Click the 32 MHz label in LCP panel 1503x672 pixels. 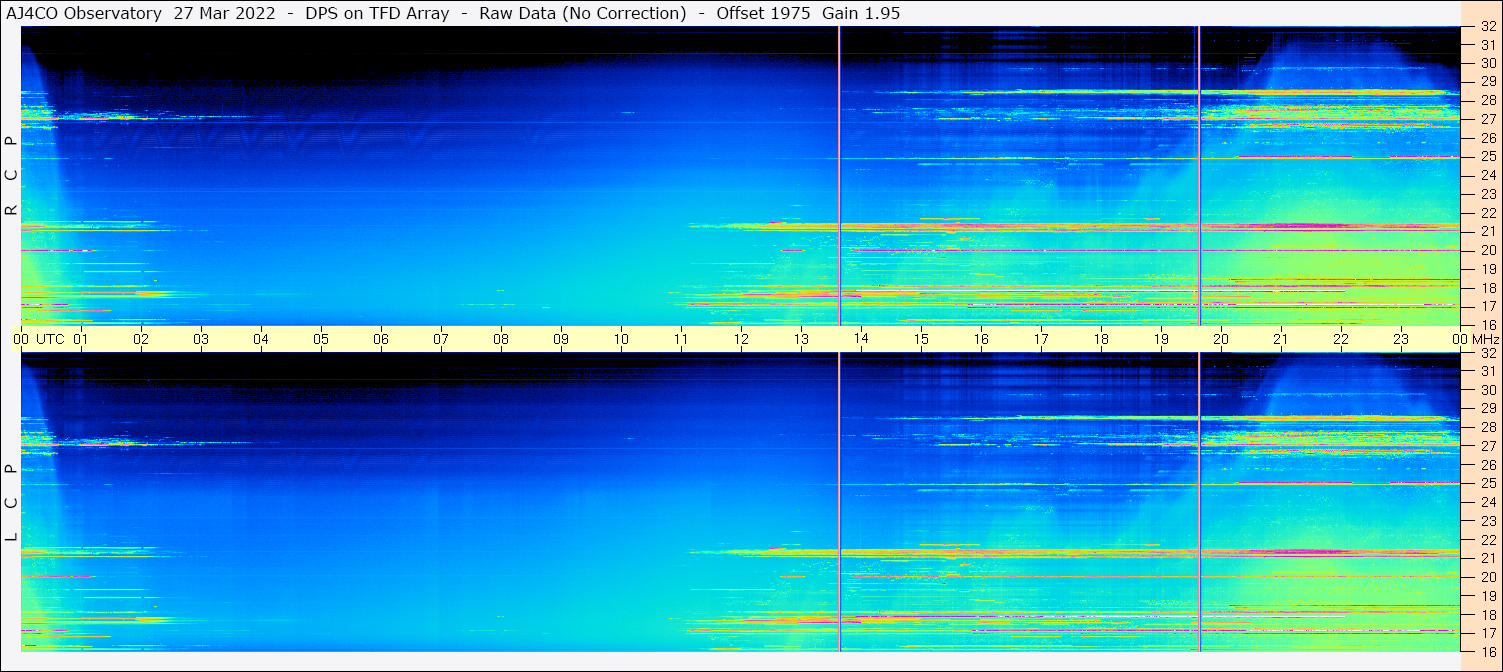click(1488, 353)
